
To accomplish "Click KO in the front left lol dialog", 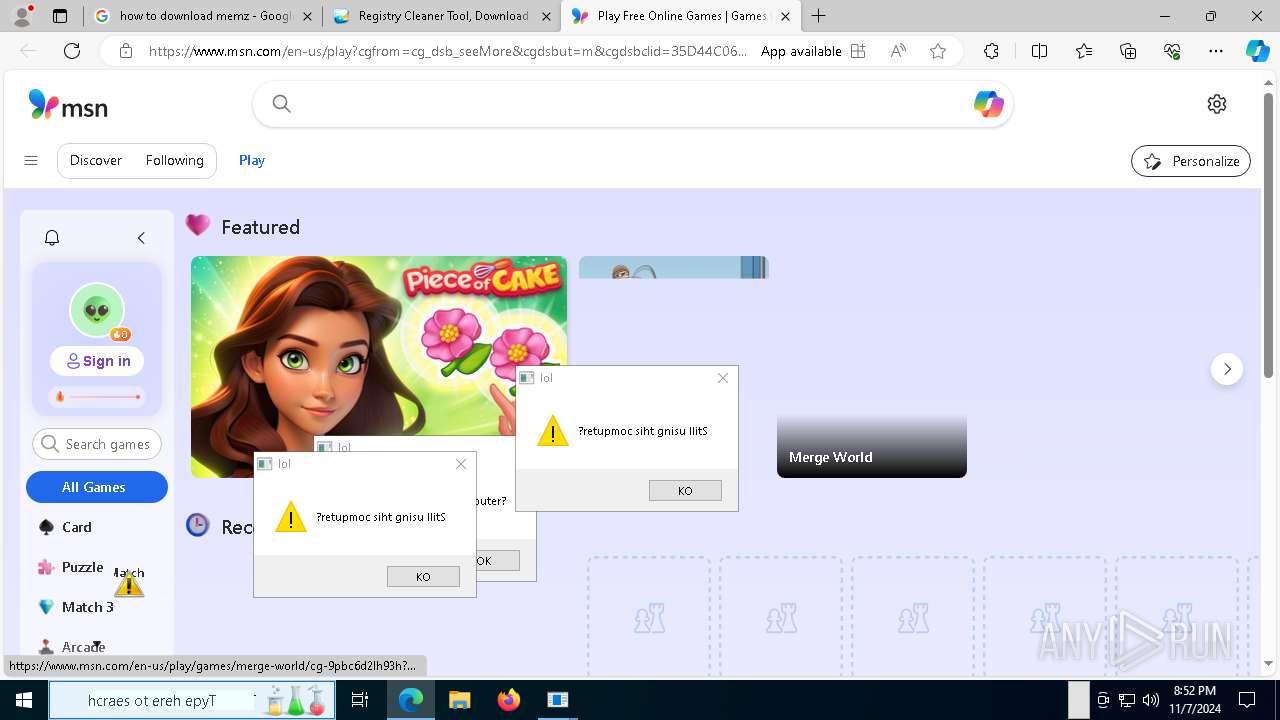I will point(423,577).
